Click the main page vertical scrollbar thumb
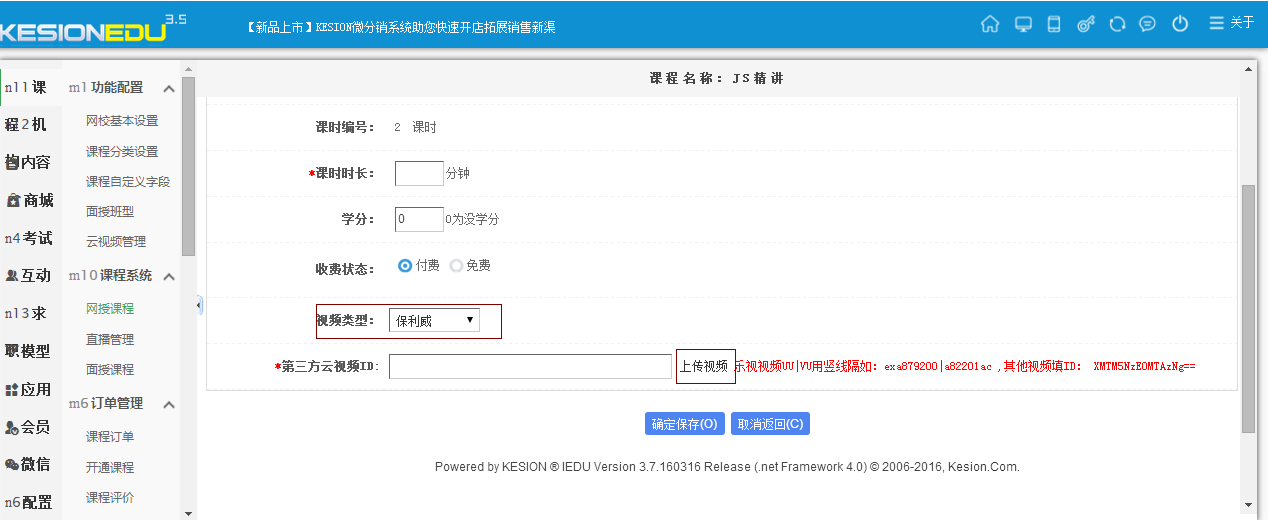The image size is (1268, 520). click(1247, 308)
